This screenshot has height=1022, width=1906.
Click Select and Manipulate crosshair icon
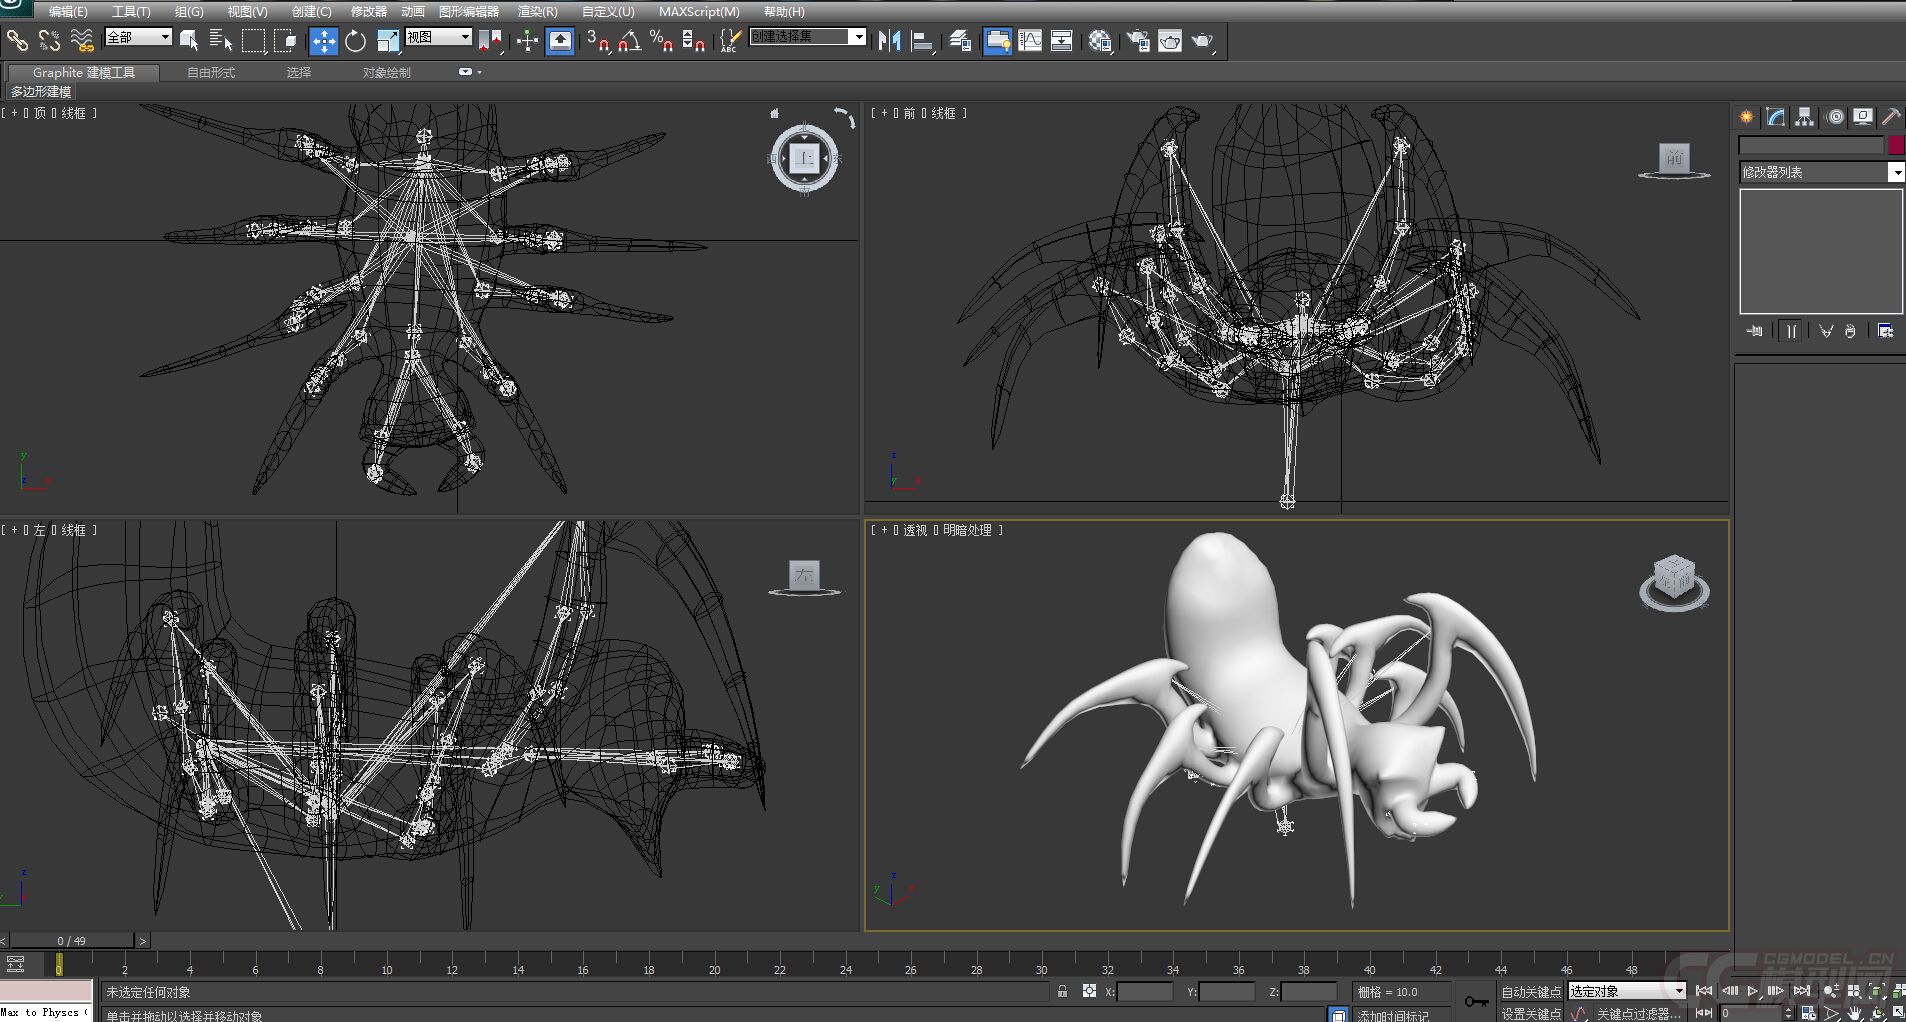coord(527,40)
